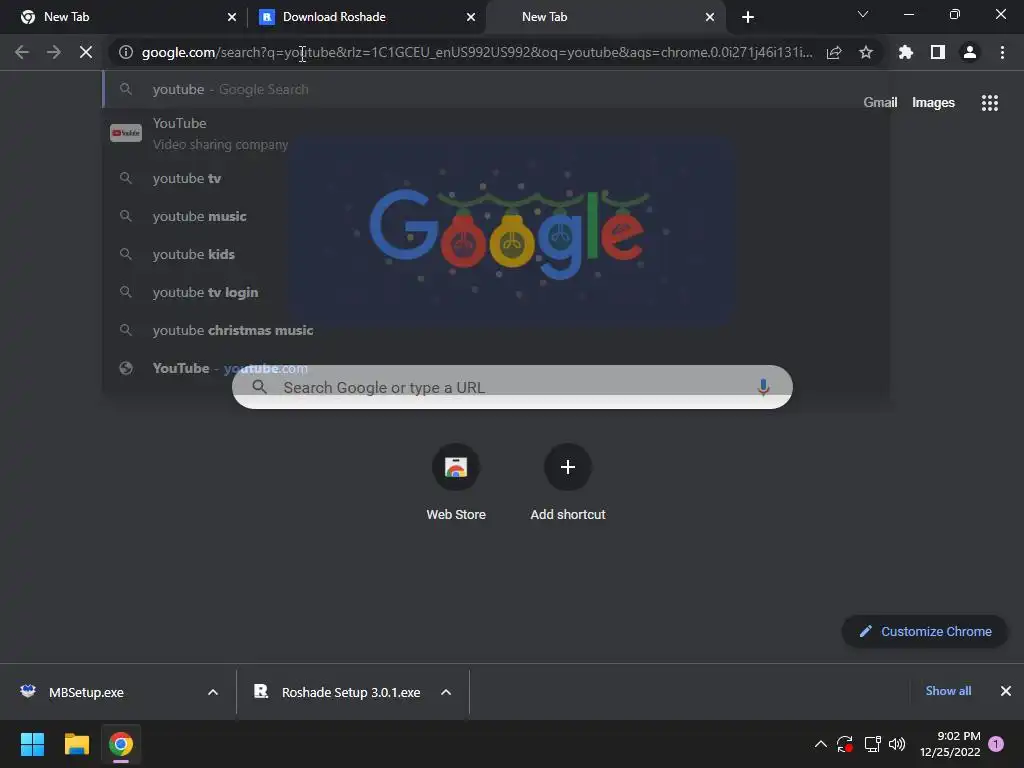Share this page icon in address bar
1024x768 pixels.
pos(834,52)
